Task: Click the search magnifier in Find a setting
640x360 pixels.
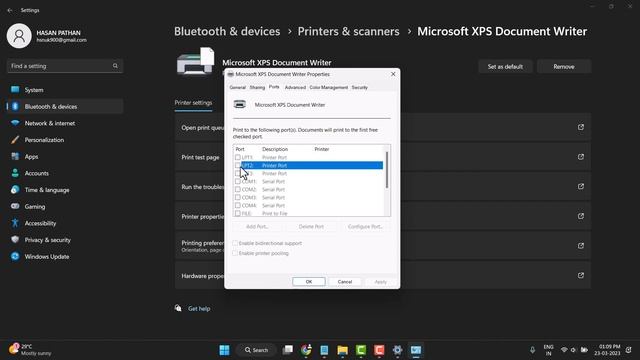Action: pos(115,66)
